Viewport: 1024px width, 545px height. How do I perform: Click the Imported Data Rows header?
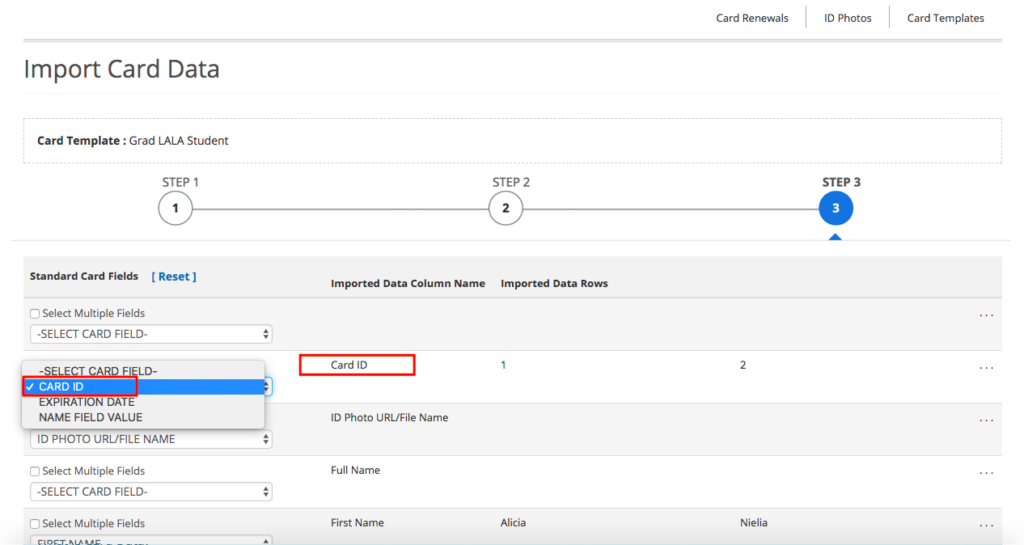click(x=554, y=283)
